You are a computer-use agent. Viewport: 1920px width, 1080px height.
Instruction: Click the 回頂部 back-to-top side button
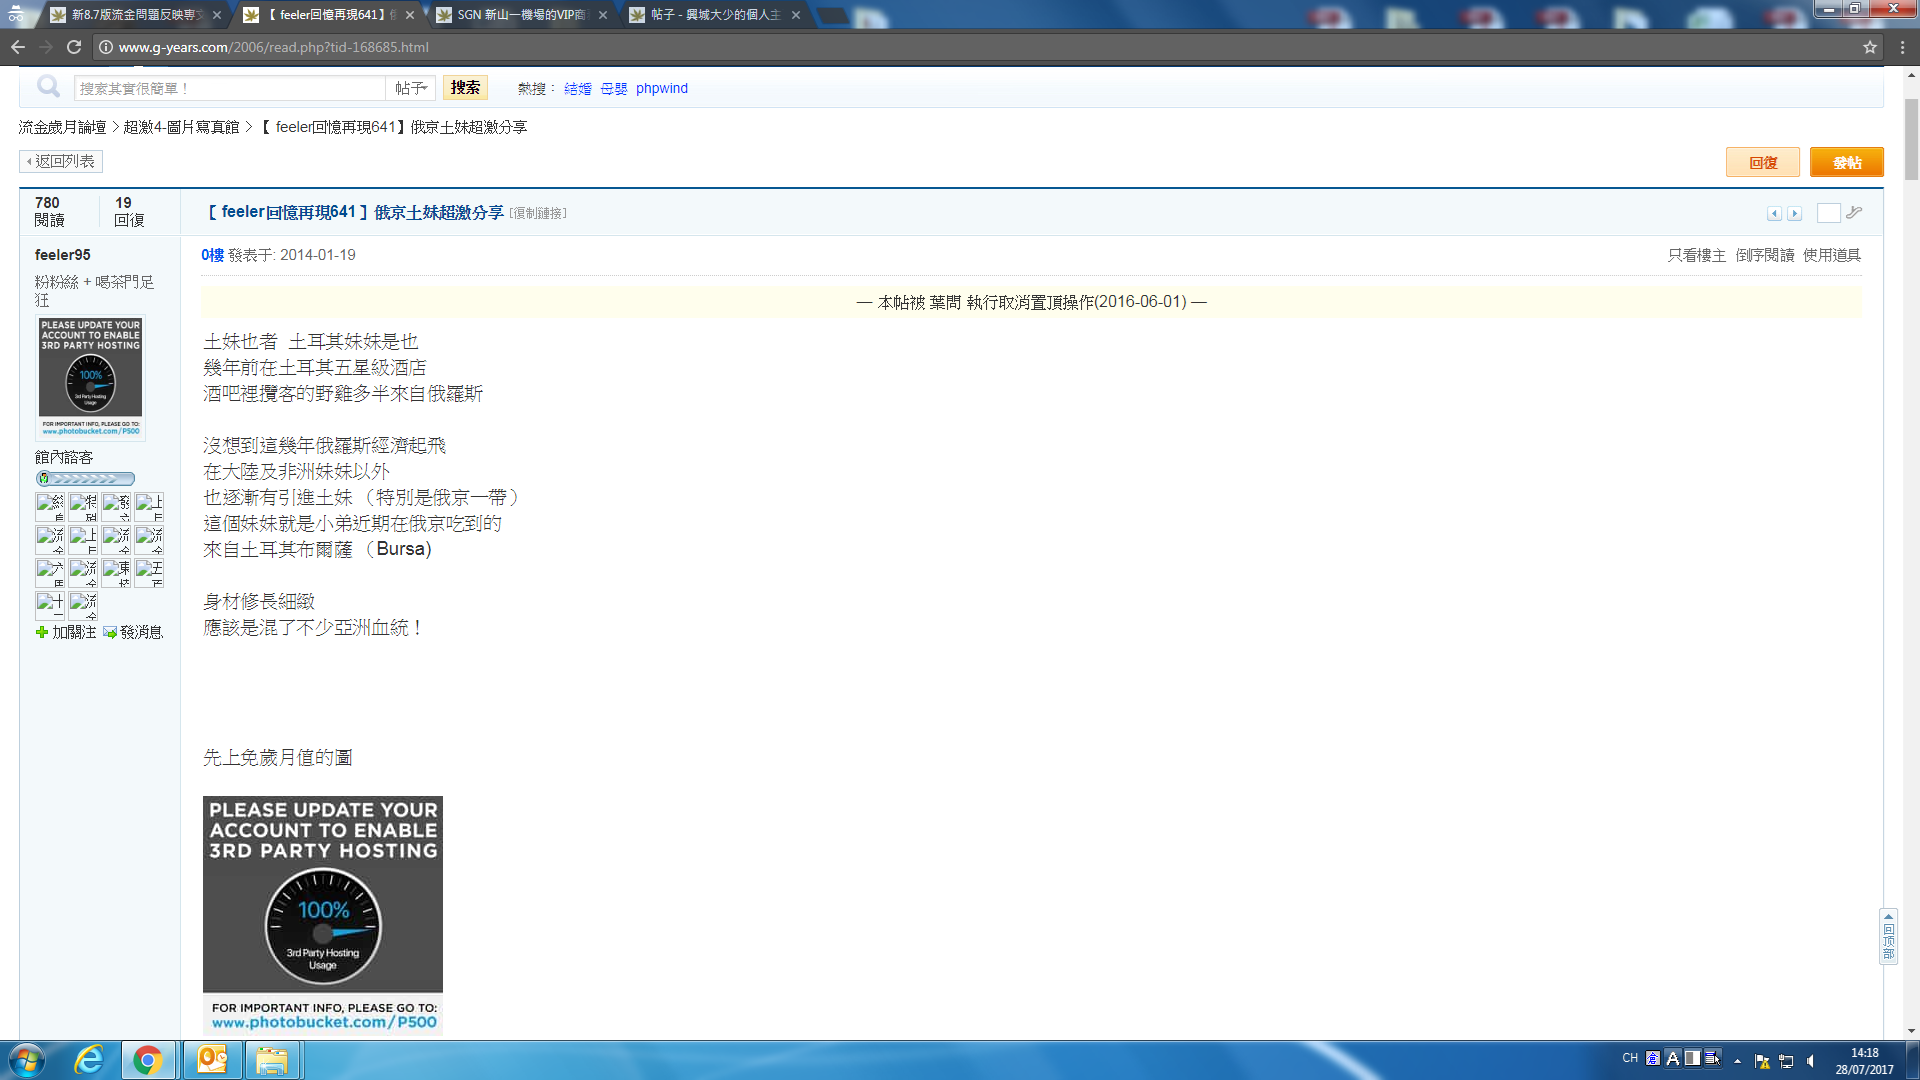point(1888,937)
